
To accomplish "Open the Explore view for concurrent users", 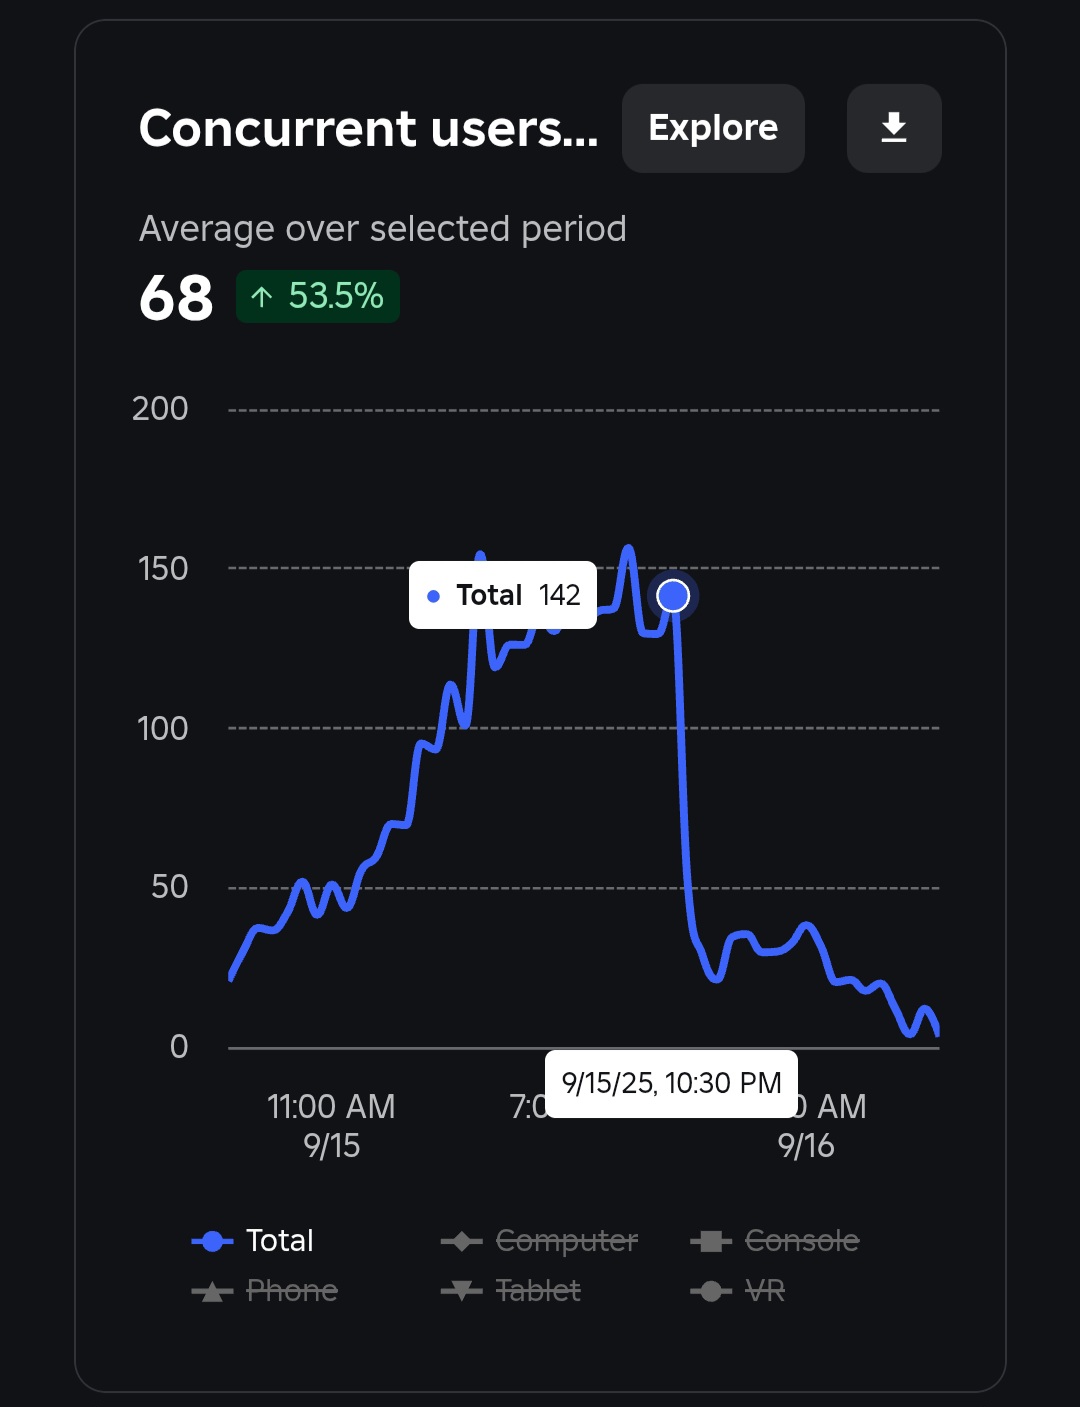I will 713,128.
